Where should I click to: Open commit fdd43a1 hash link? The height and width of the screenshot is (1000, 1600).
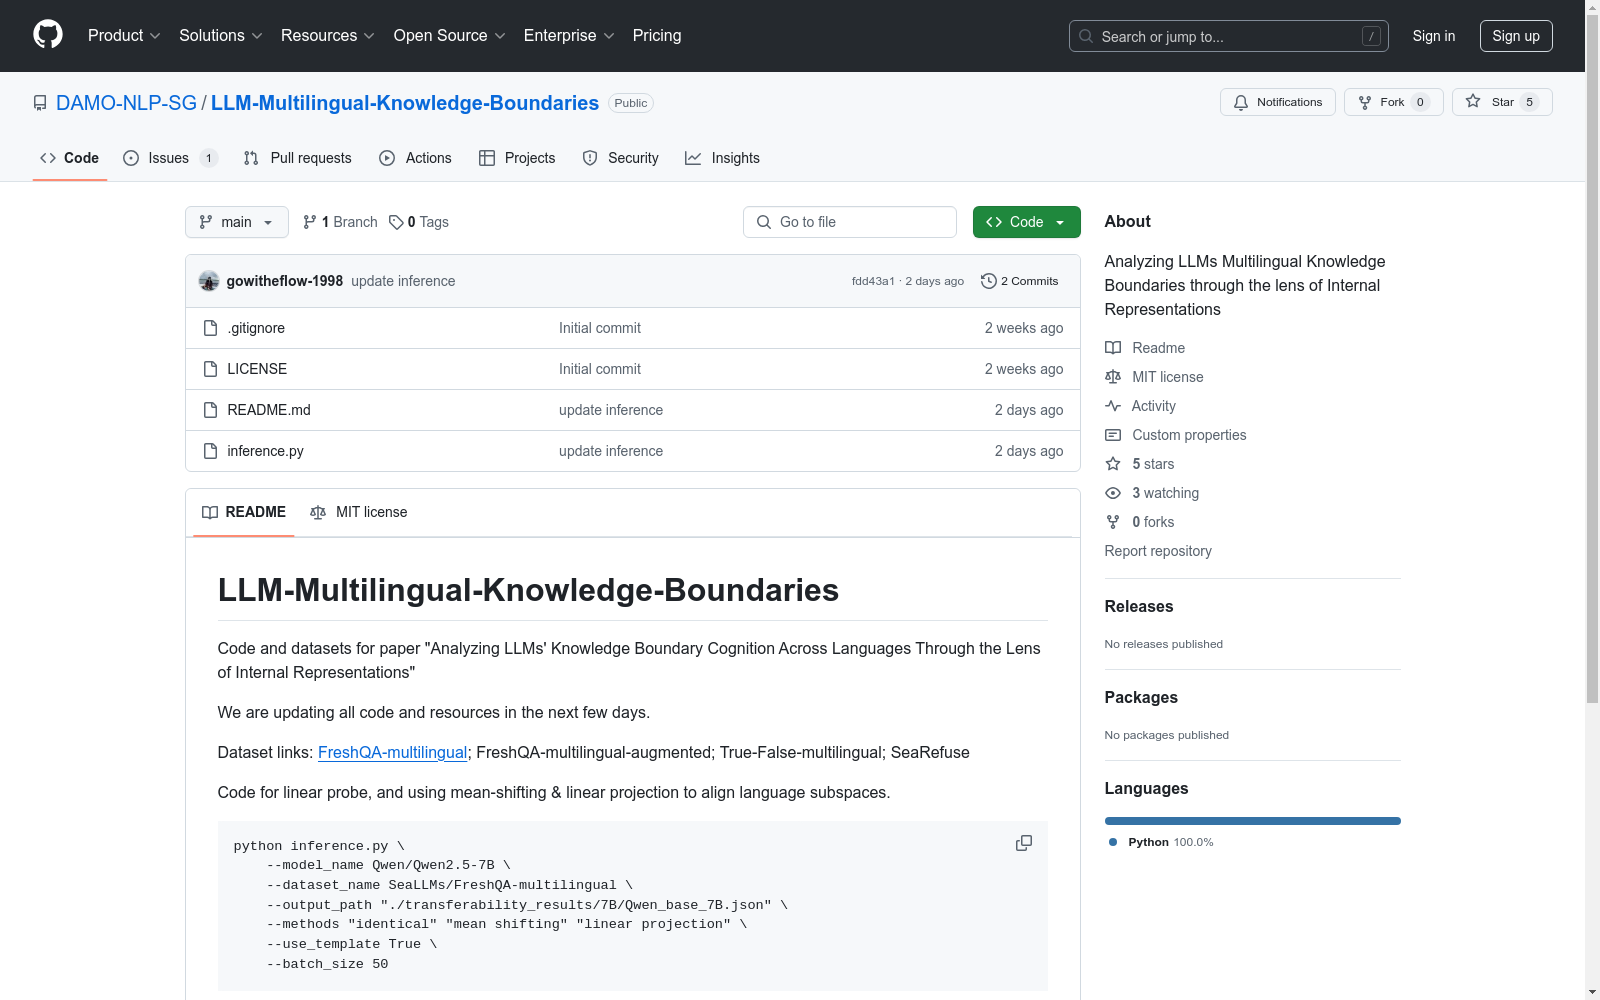pyautogui.click(x=873, y=281)
